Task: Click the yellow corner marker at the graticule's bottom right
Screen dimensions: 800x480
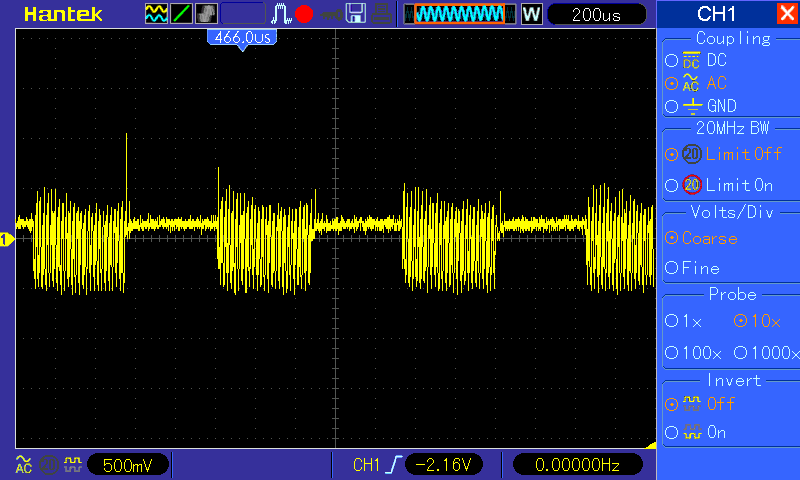Action: tap(651, 445)
